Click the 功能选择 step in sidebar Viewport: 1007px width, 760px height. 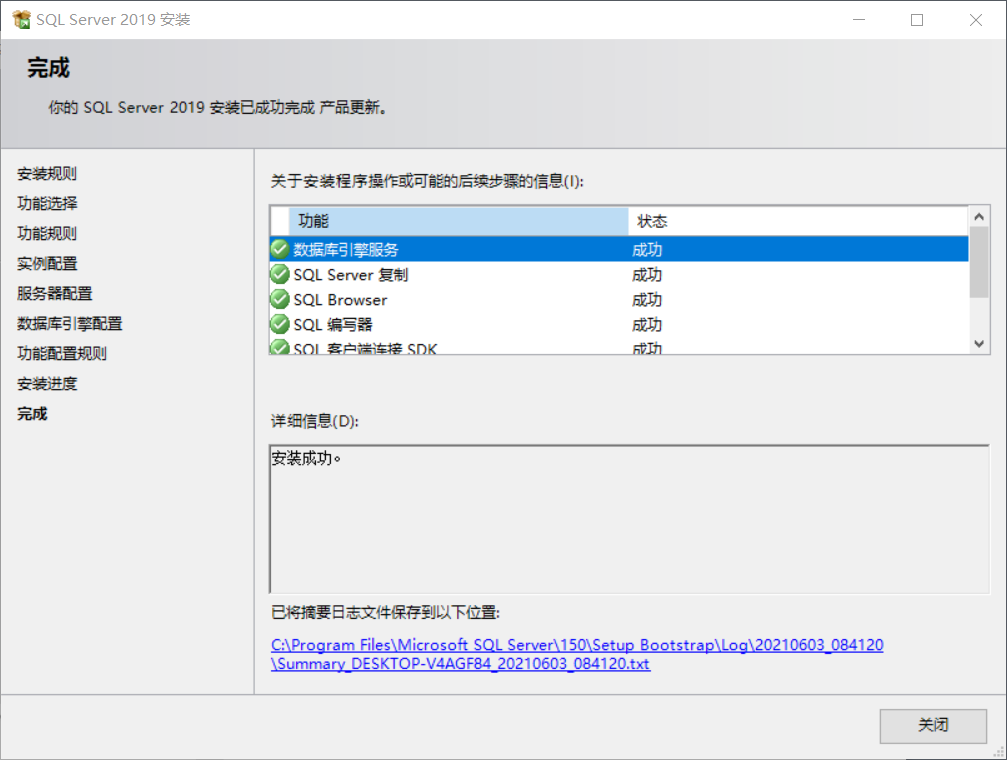pos(47,204)
